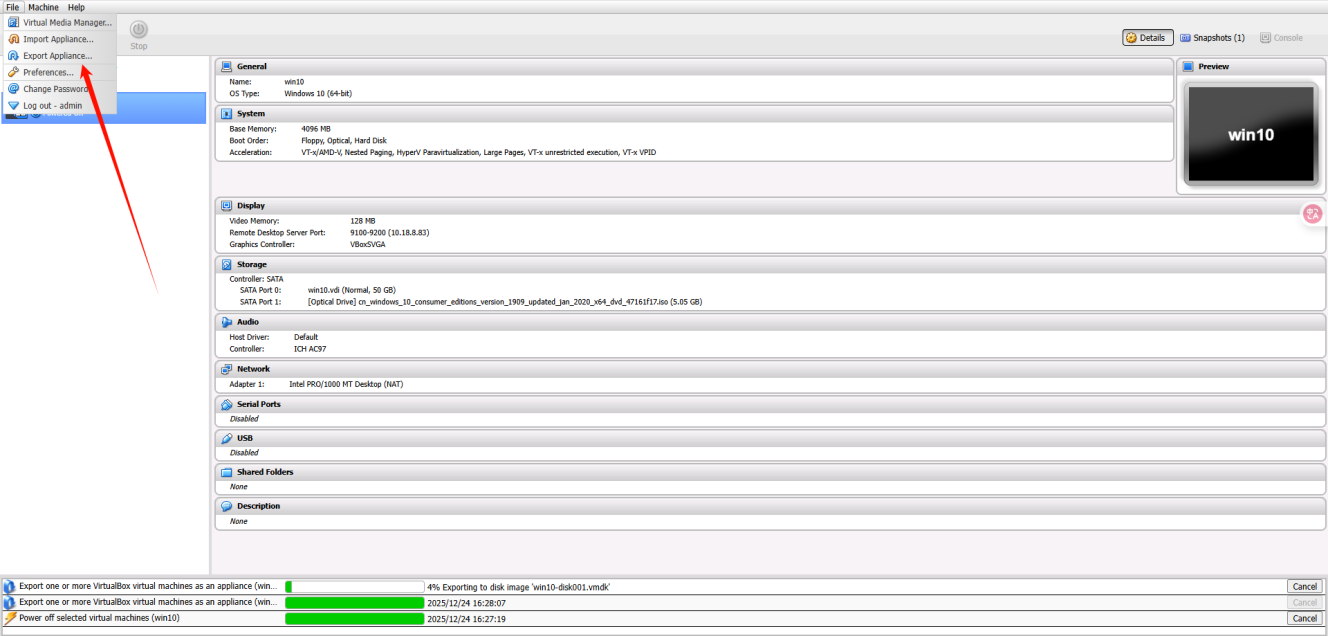Click the pink translate overlay icon
The height and width of the screenshot is (636, 1328).
tap(1311, 213)
